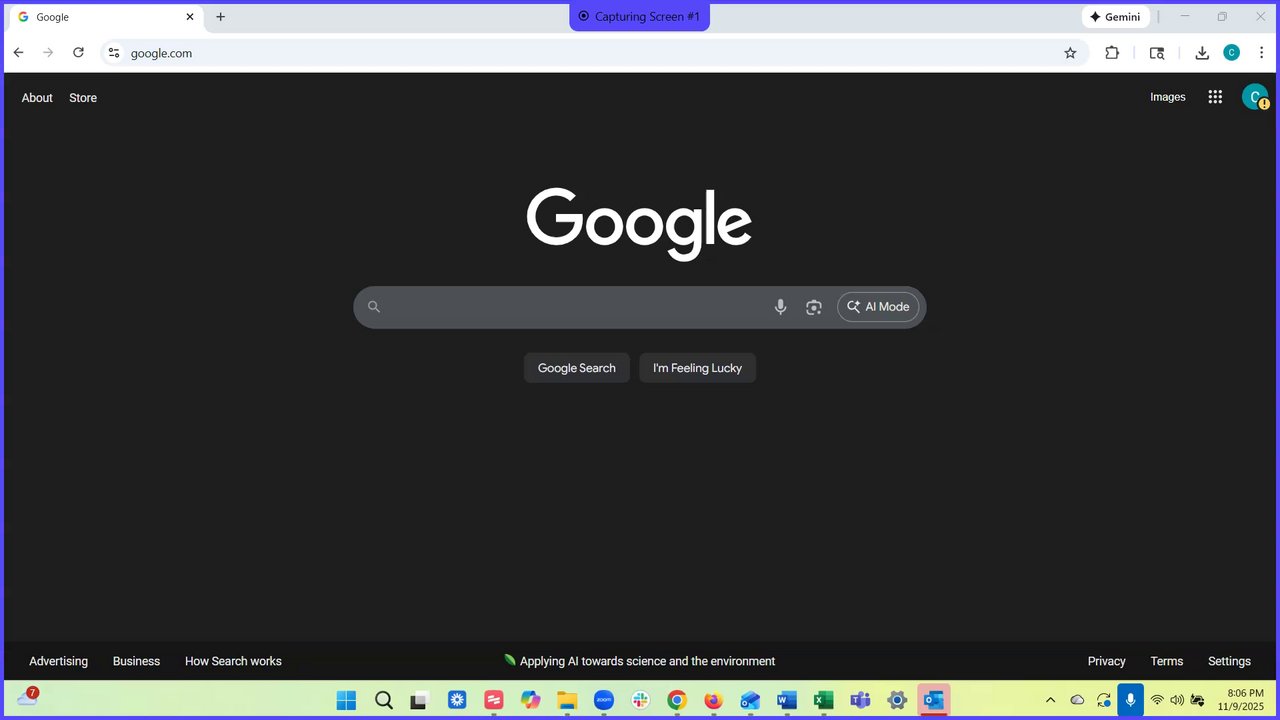Open Zoom from the taskbar
The height and width of the screenshot is (720, 1280).
click(x=603, y=700)
